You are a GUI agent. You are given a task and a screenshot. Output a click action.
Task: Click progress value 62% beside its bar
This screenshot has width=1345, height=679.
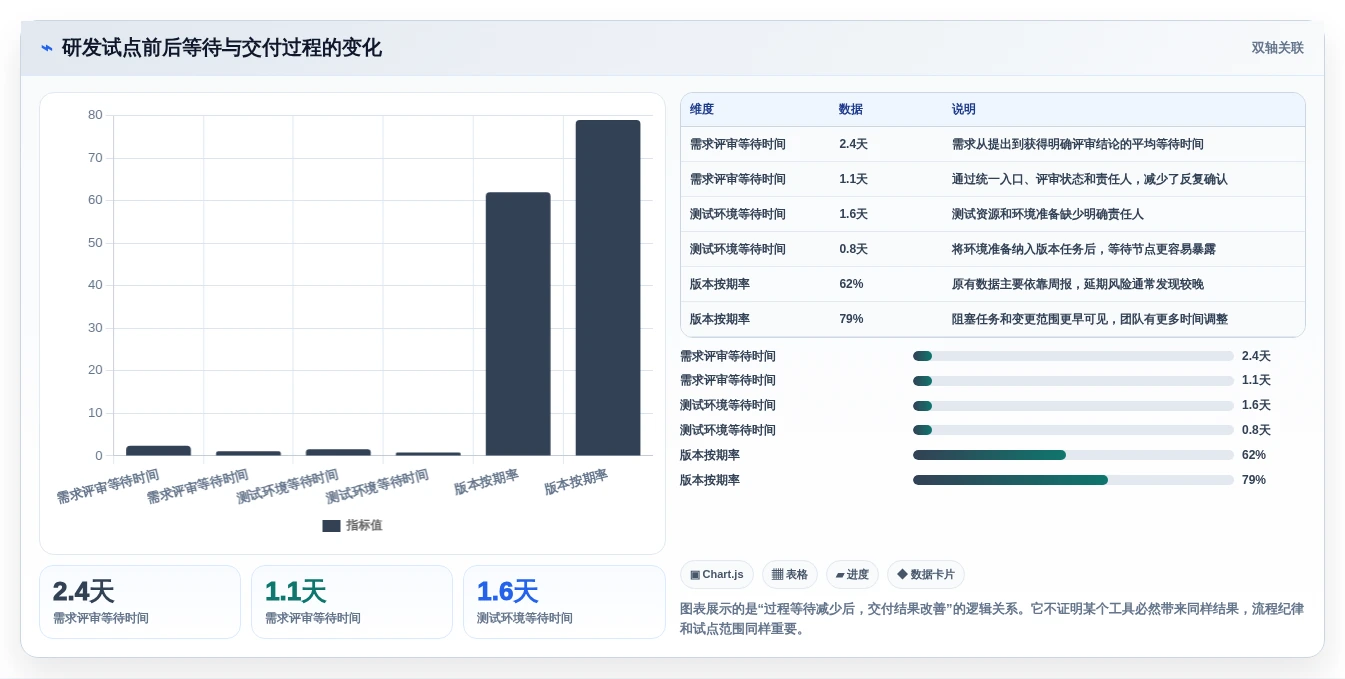coord(1254,455)
